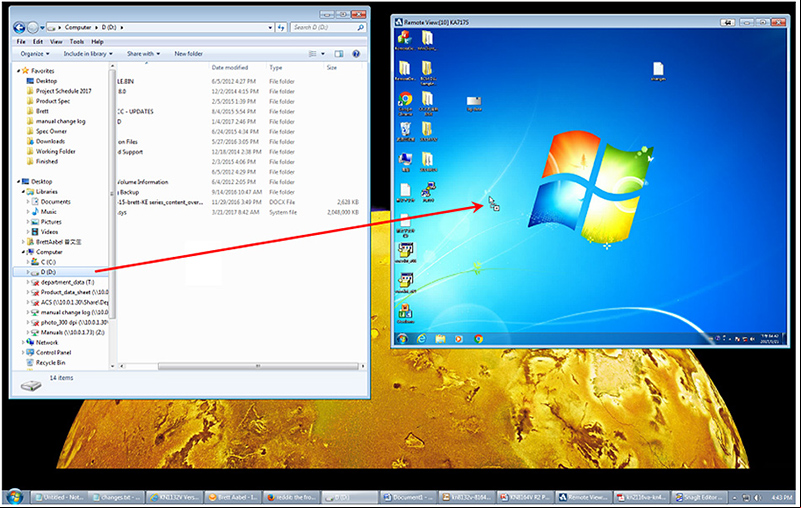Image resolution: width=801 pixels, height=508 pixels.
Task: Refresh the D: drive Explorer listing
Action: 281,28
